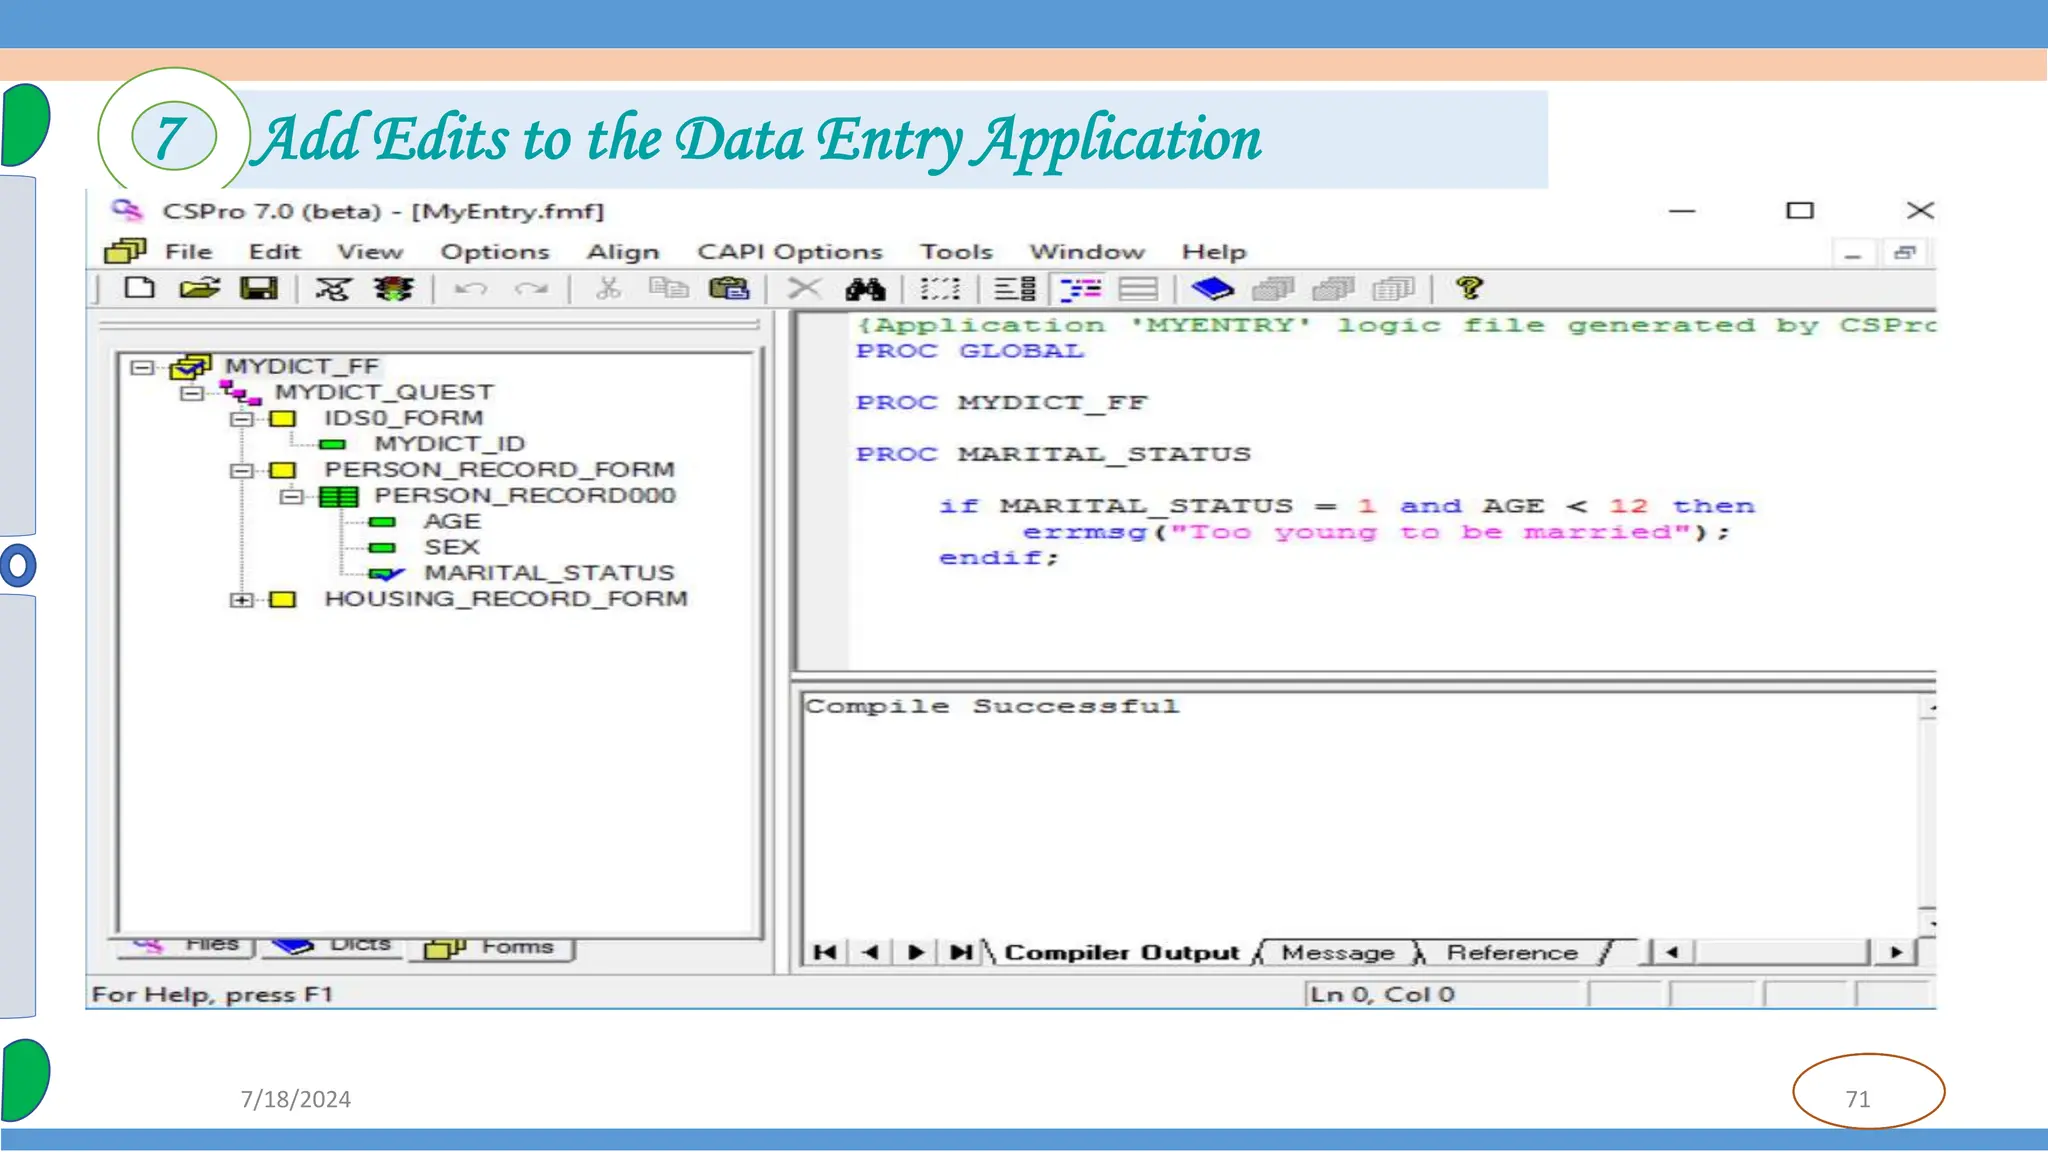Click the Compile Successful message text
Viewport: 2048px width, 1152px height.
[992, 706]
